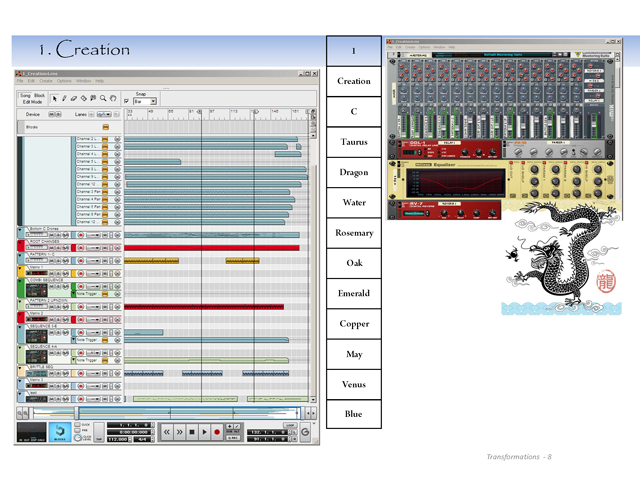The width and height of the screenshot is (640, 480).
Task: Open Edit menu in sequencer window
Action: pyautogui.click(x=31, y=81)
